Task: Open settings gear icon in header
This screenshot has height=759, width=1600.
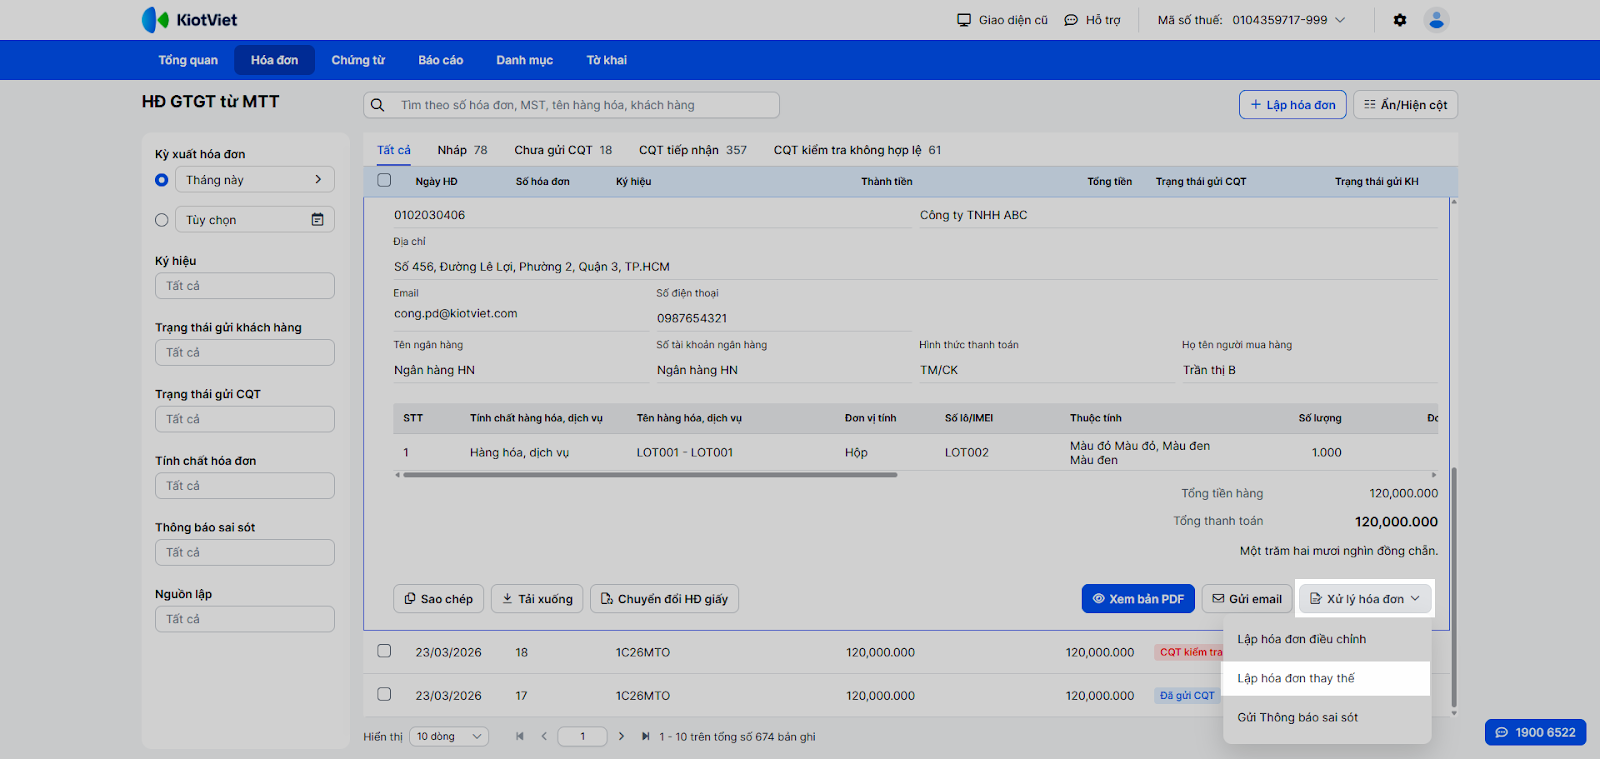Action: (1400, 20)
